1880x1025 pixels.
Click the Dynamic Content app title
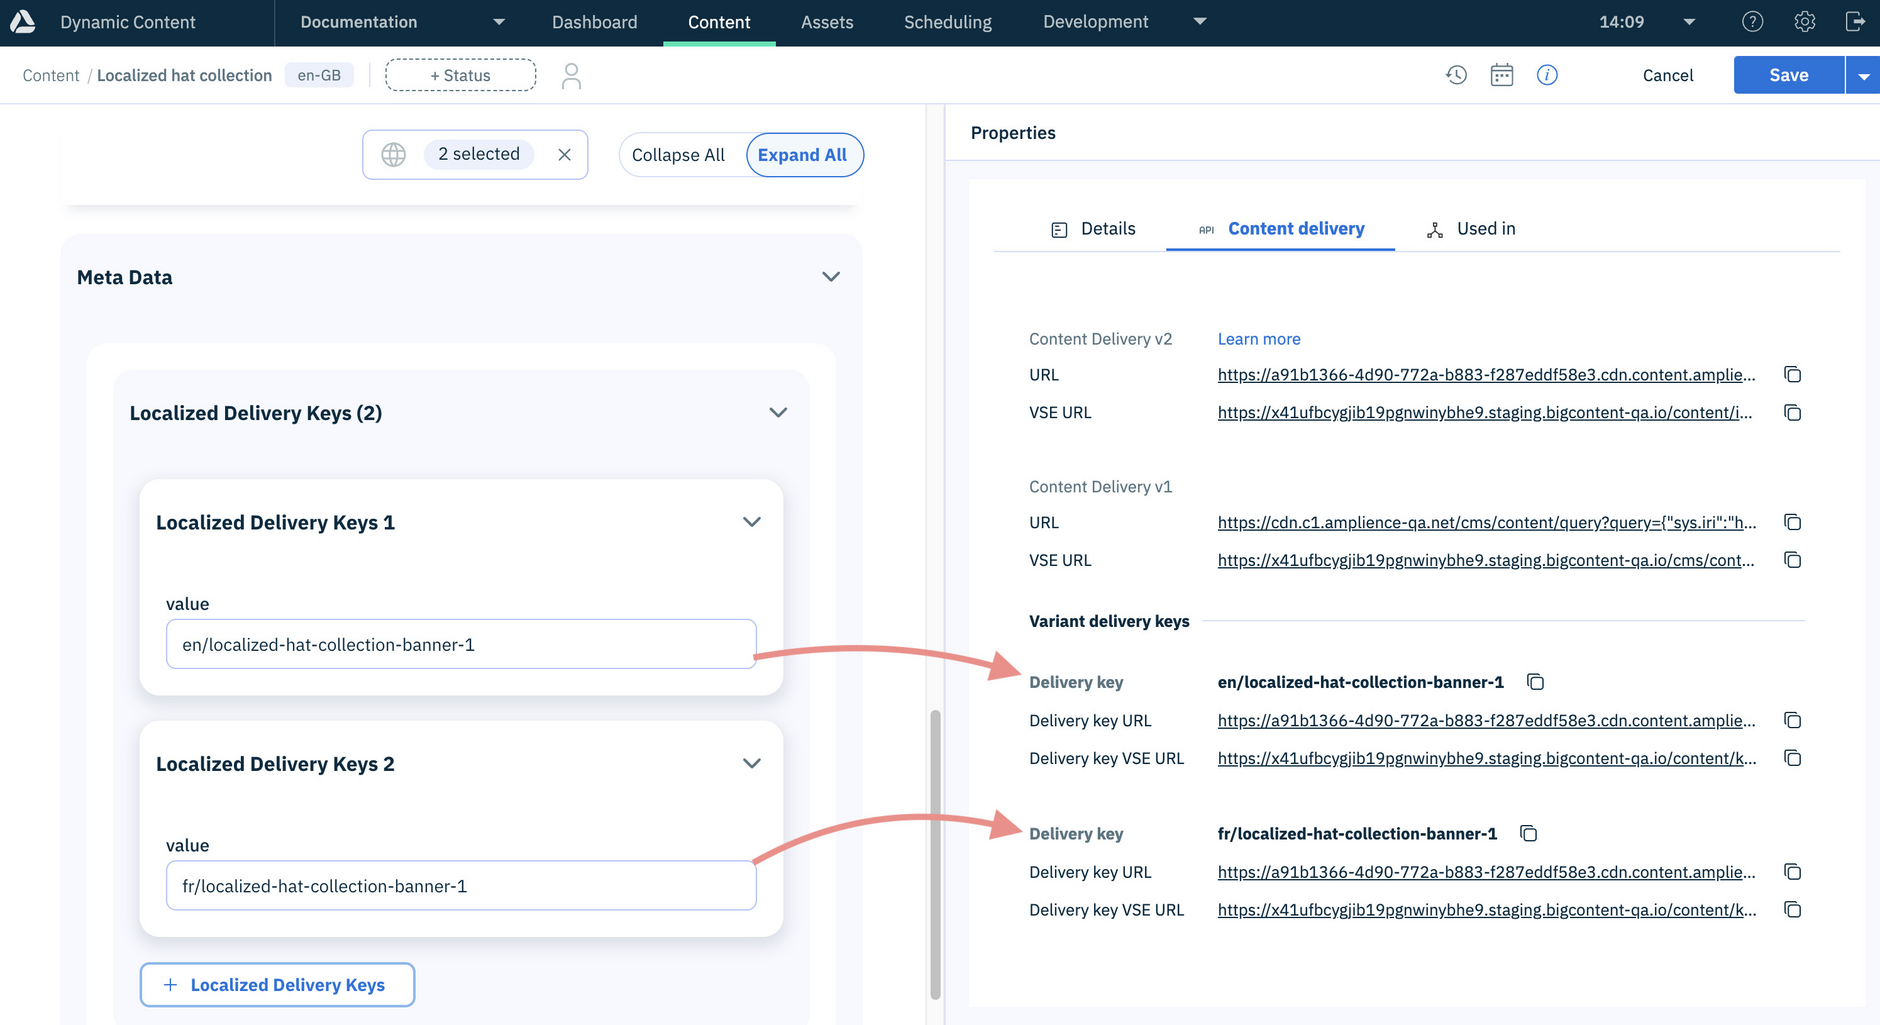128,22
